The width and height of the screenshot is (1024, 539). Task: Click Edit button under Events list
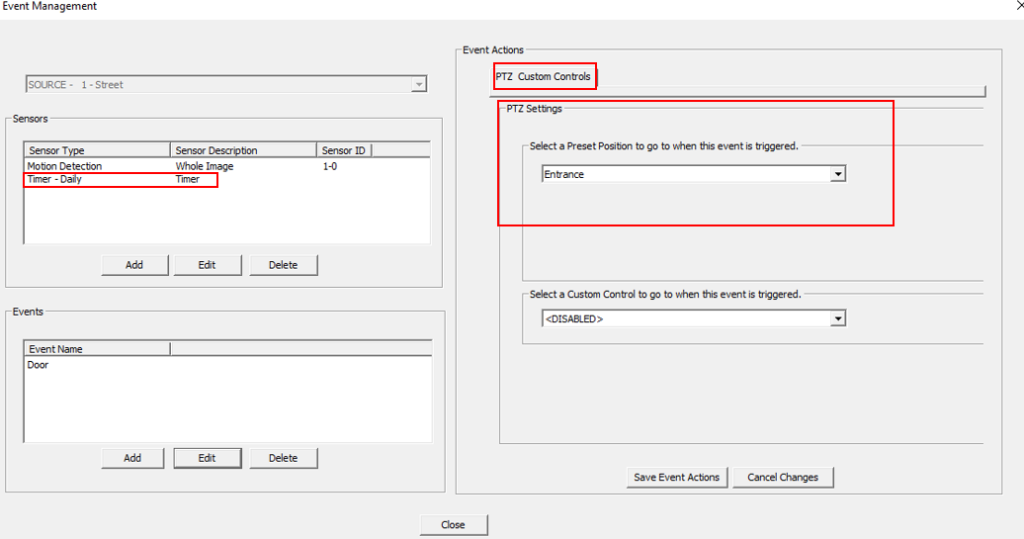tap(207, 458)
